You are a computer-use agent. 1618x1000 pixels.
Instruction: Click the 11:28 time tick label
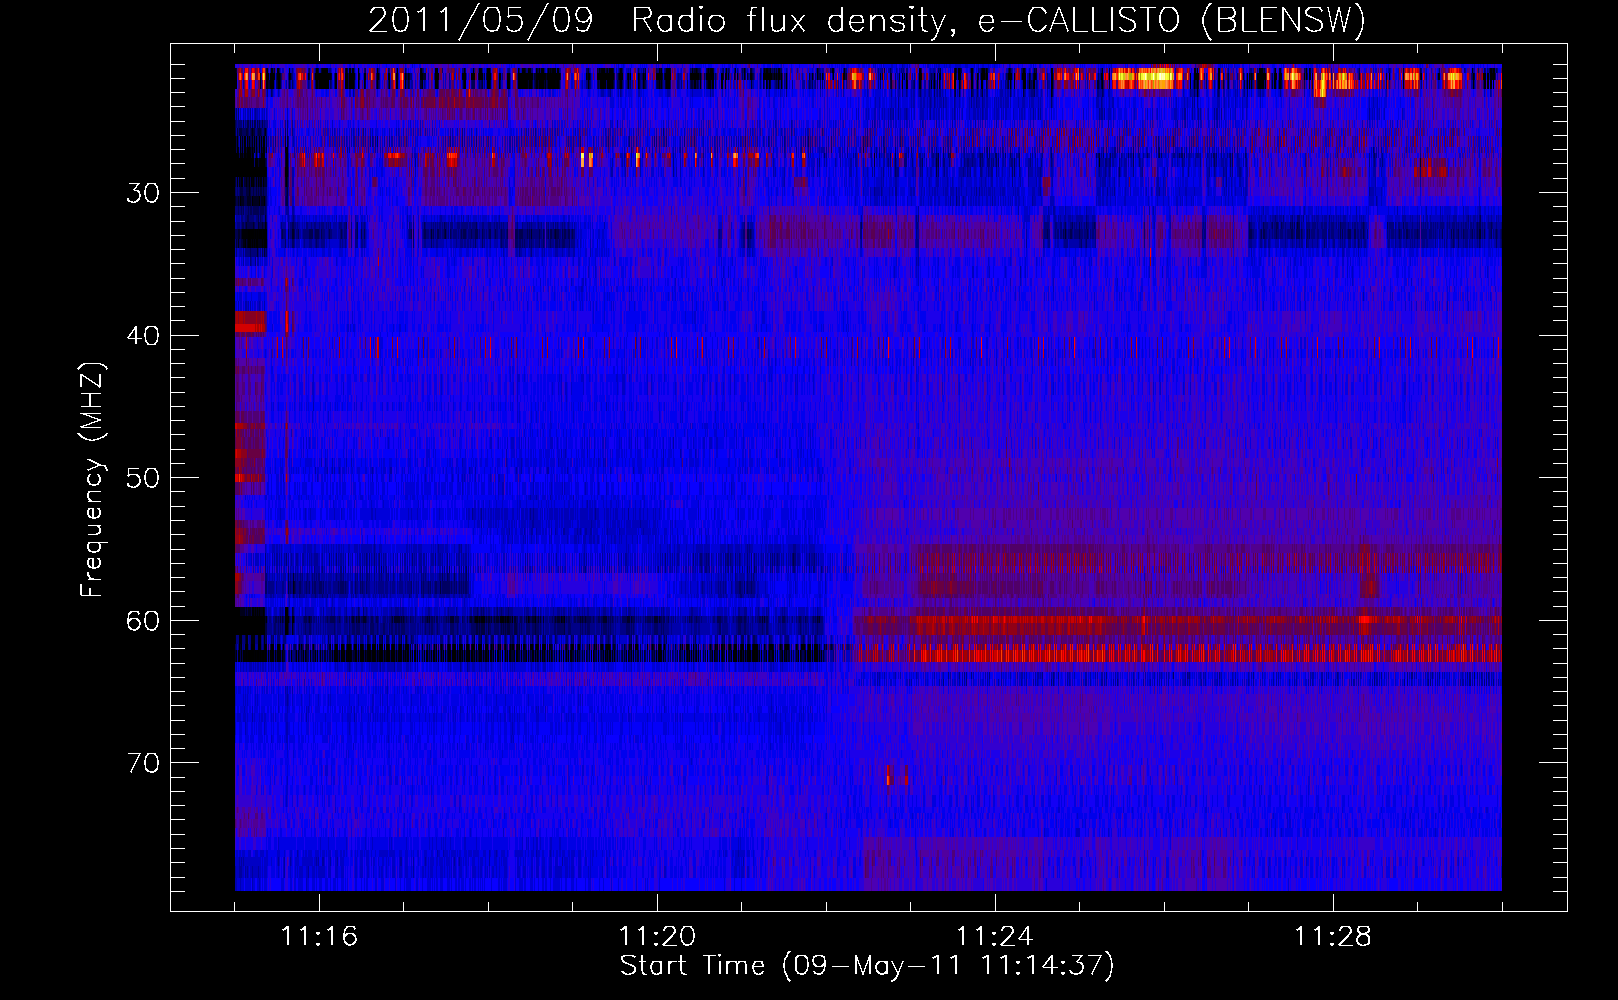pyautogui.click(x=1333, y=937)
